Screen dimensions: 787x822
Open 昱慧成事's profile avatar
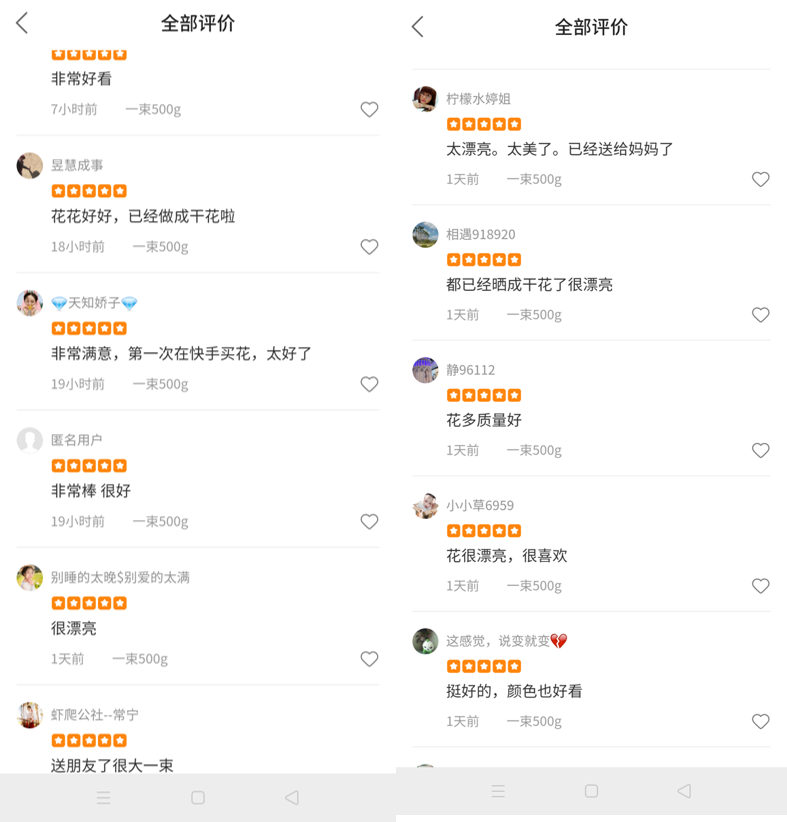30,166
